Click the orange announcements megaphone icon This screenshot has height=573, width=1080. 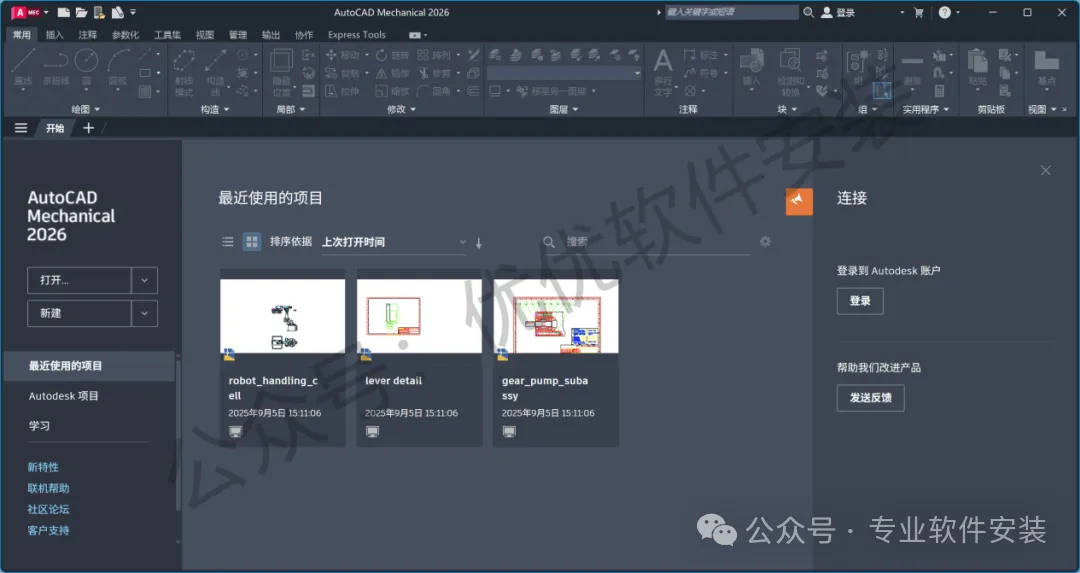point(799,201)
